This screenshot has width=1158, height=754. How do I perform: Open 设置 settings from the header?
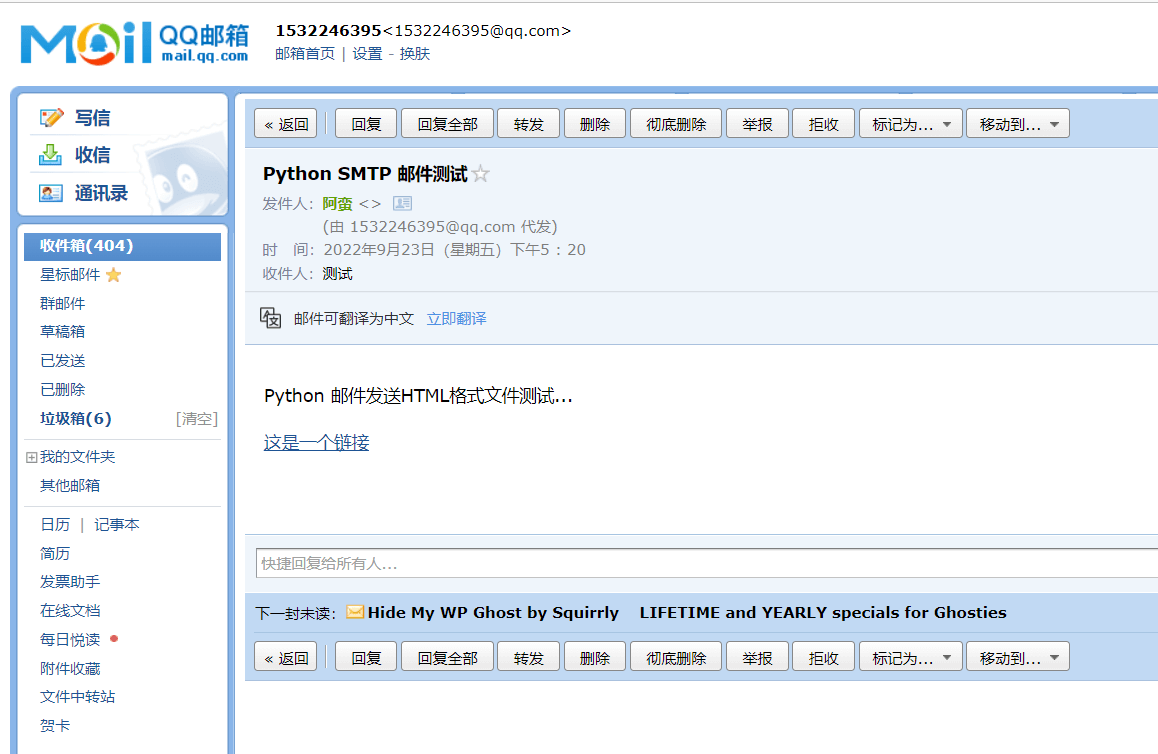(366, 53)
